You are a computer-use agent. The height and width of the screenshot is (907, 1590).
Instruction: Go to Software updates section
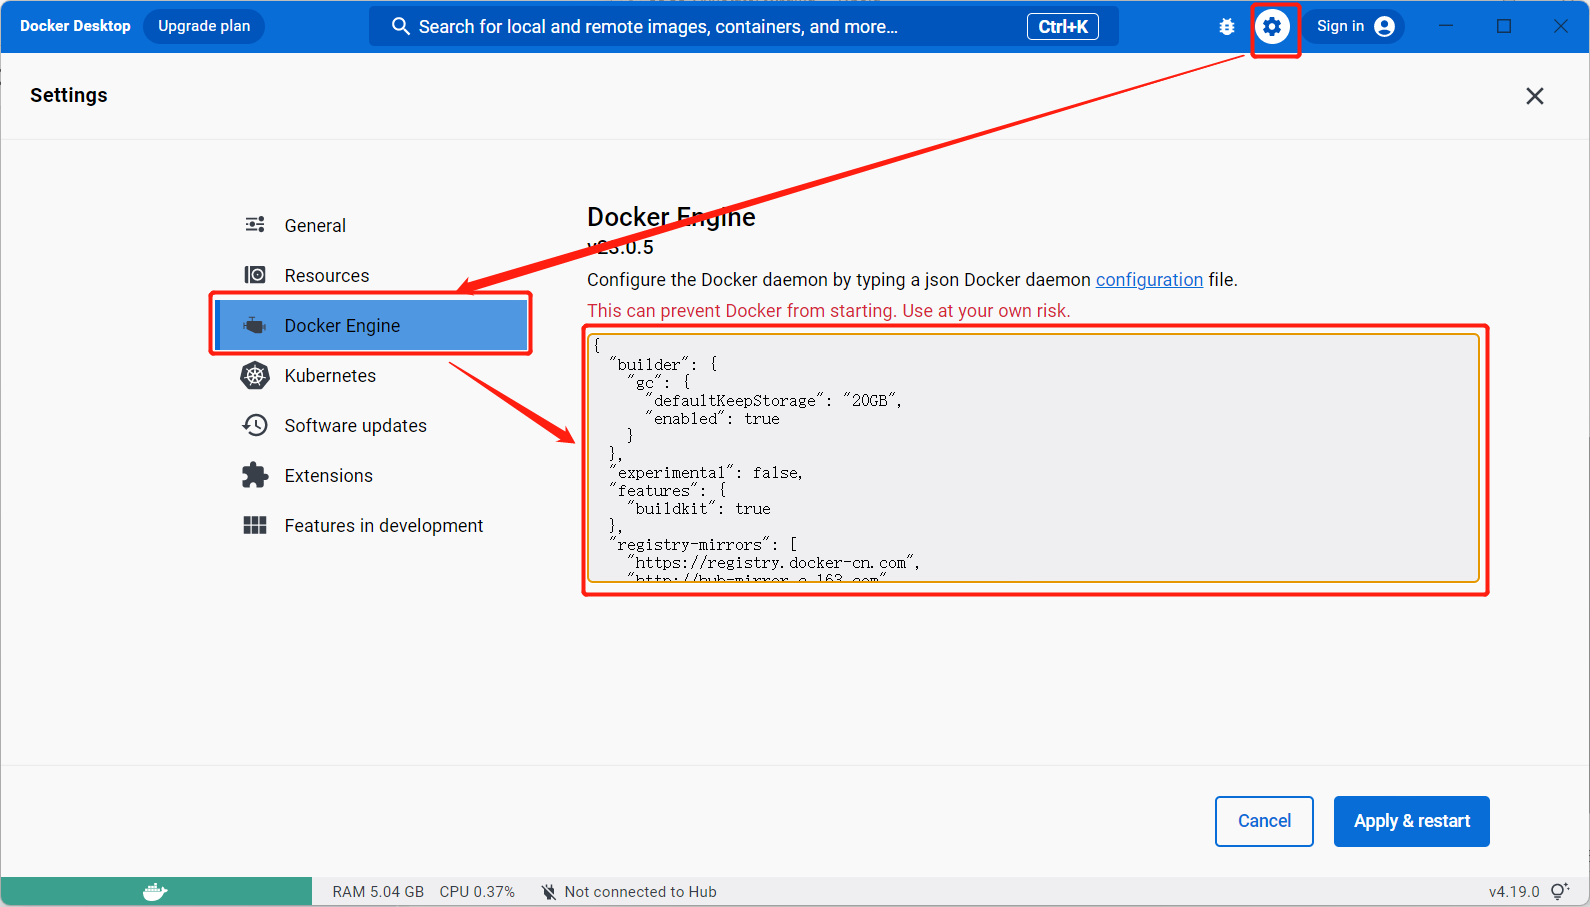tap(372, 425)
